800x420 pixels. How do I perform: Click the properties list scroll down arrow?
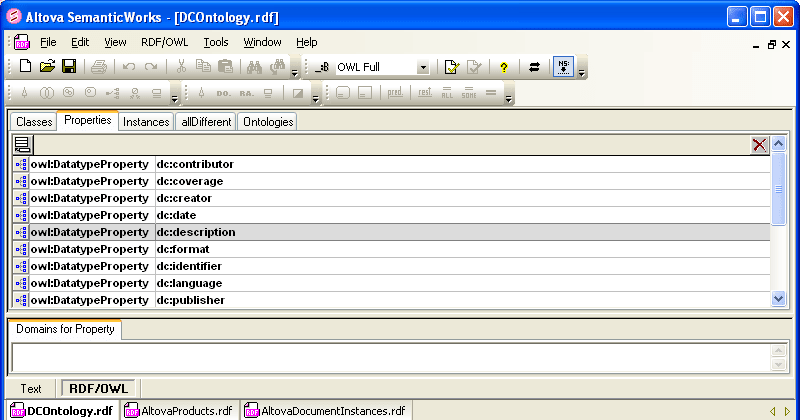(778, 299)
